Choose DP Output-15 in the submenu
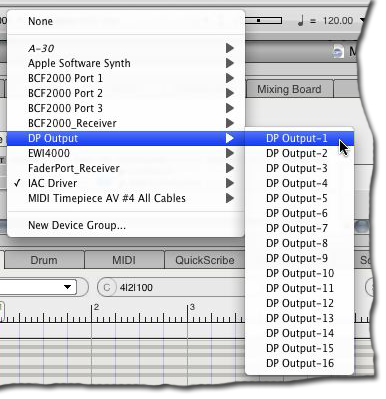386x399 pixels. tap(299, 348)
